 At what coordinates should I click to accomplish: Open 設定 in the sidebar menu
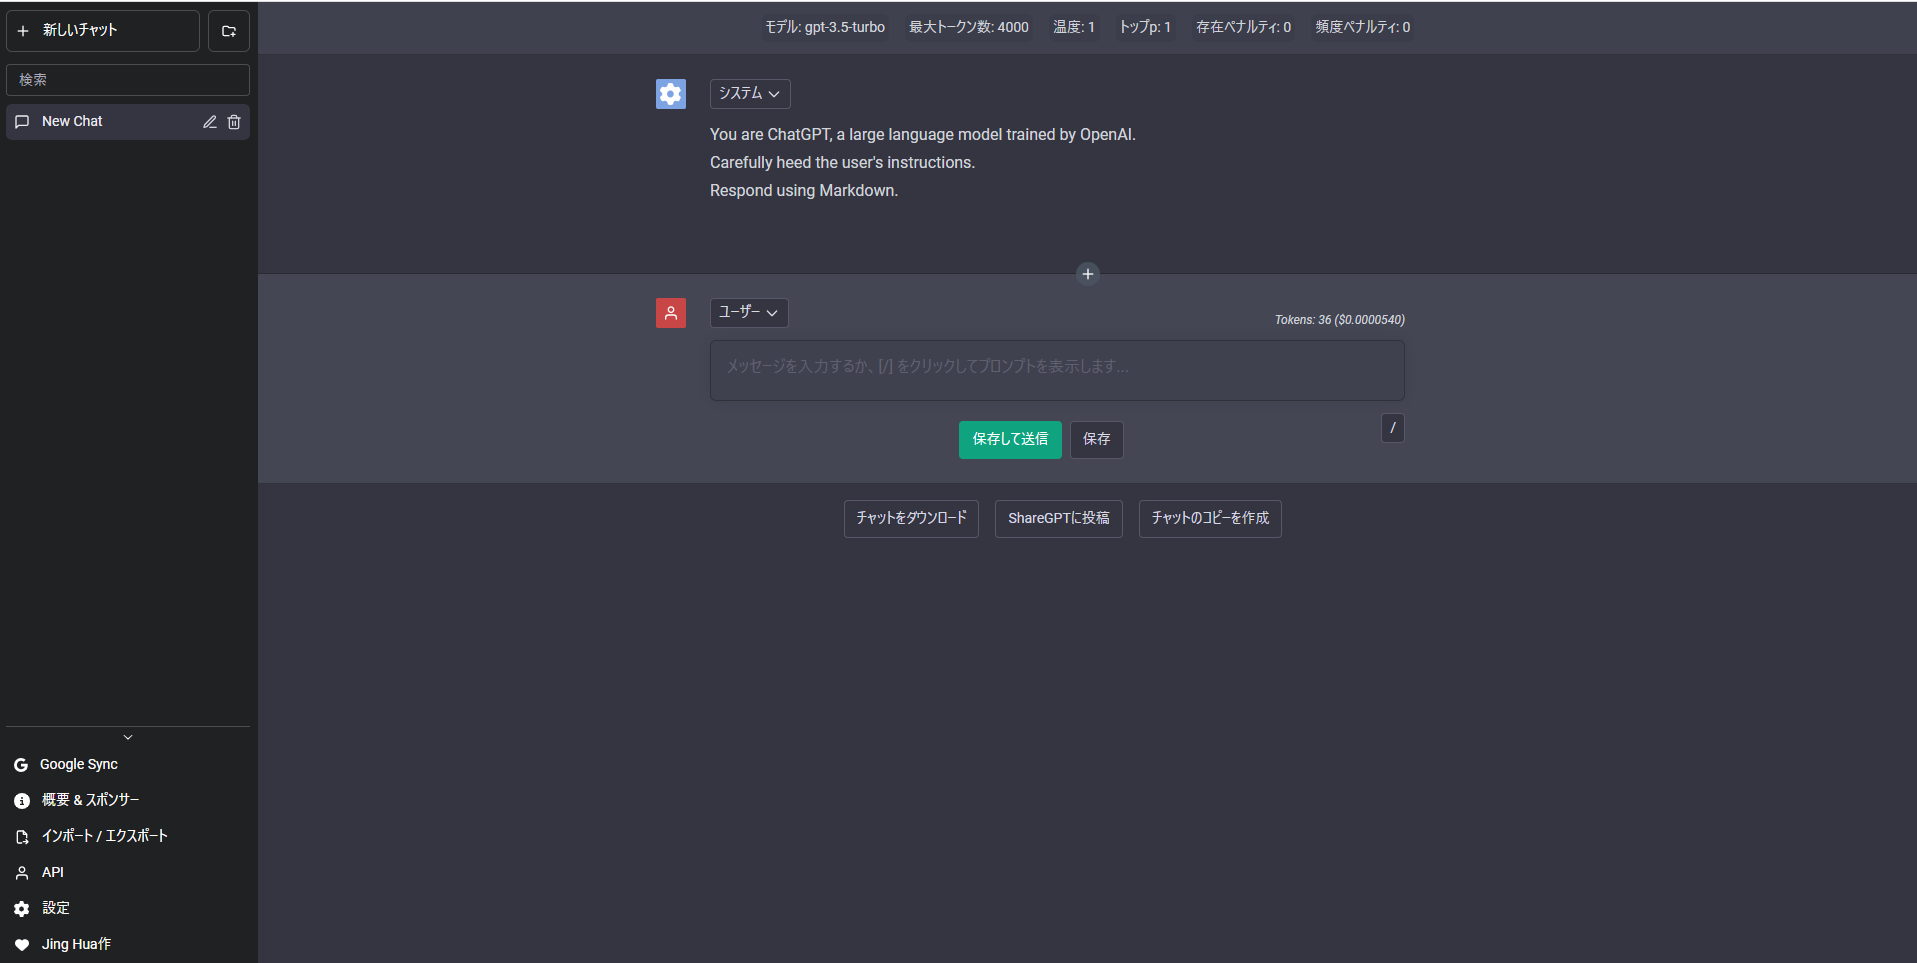[x=55, y=908]
